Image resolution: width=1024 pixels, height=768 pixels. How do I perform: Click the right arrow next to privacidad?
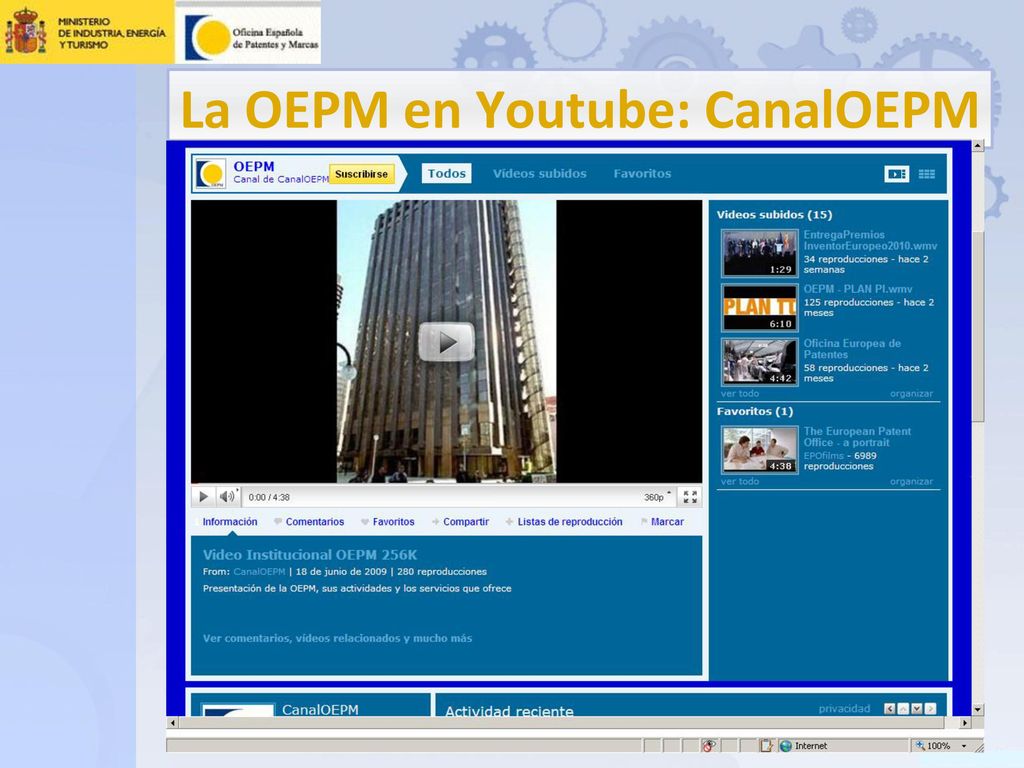tap(931, 709)
